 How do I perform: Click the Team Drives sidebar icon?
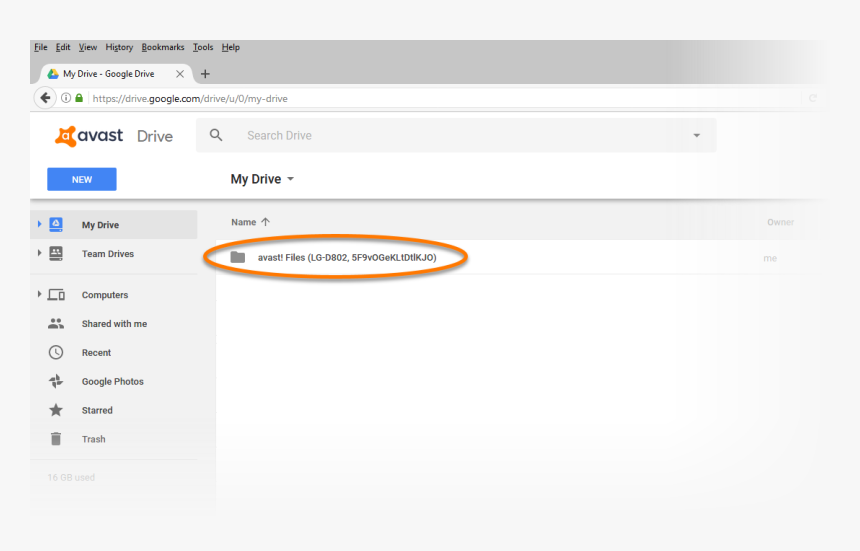coord(56,253)
